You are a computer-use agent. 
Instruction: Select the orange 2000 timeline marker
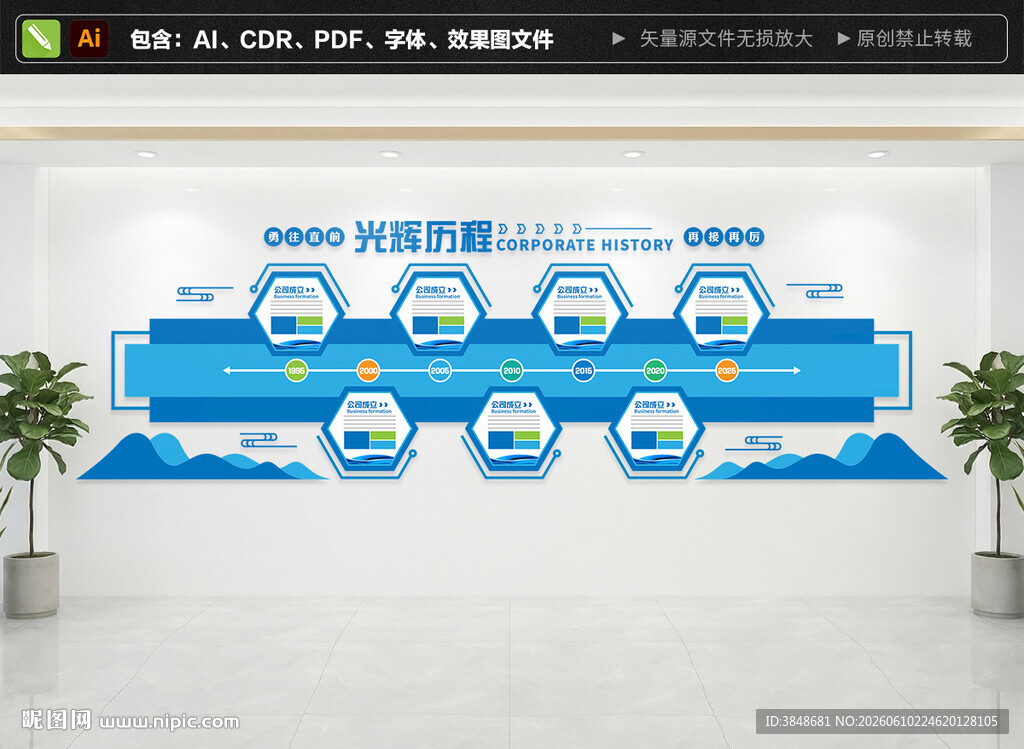click(x=368, y=370)
